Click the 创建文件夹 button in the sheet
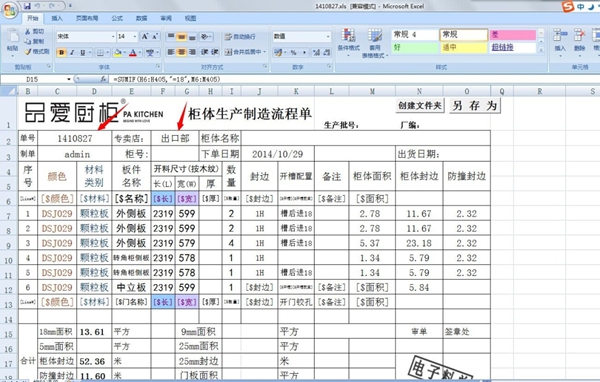Image resolution: width=600 pixels, height=382 pixels. tap(420, 106)
